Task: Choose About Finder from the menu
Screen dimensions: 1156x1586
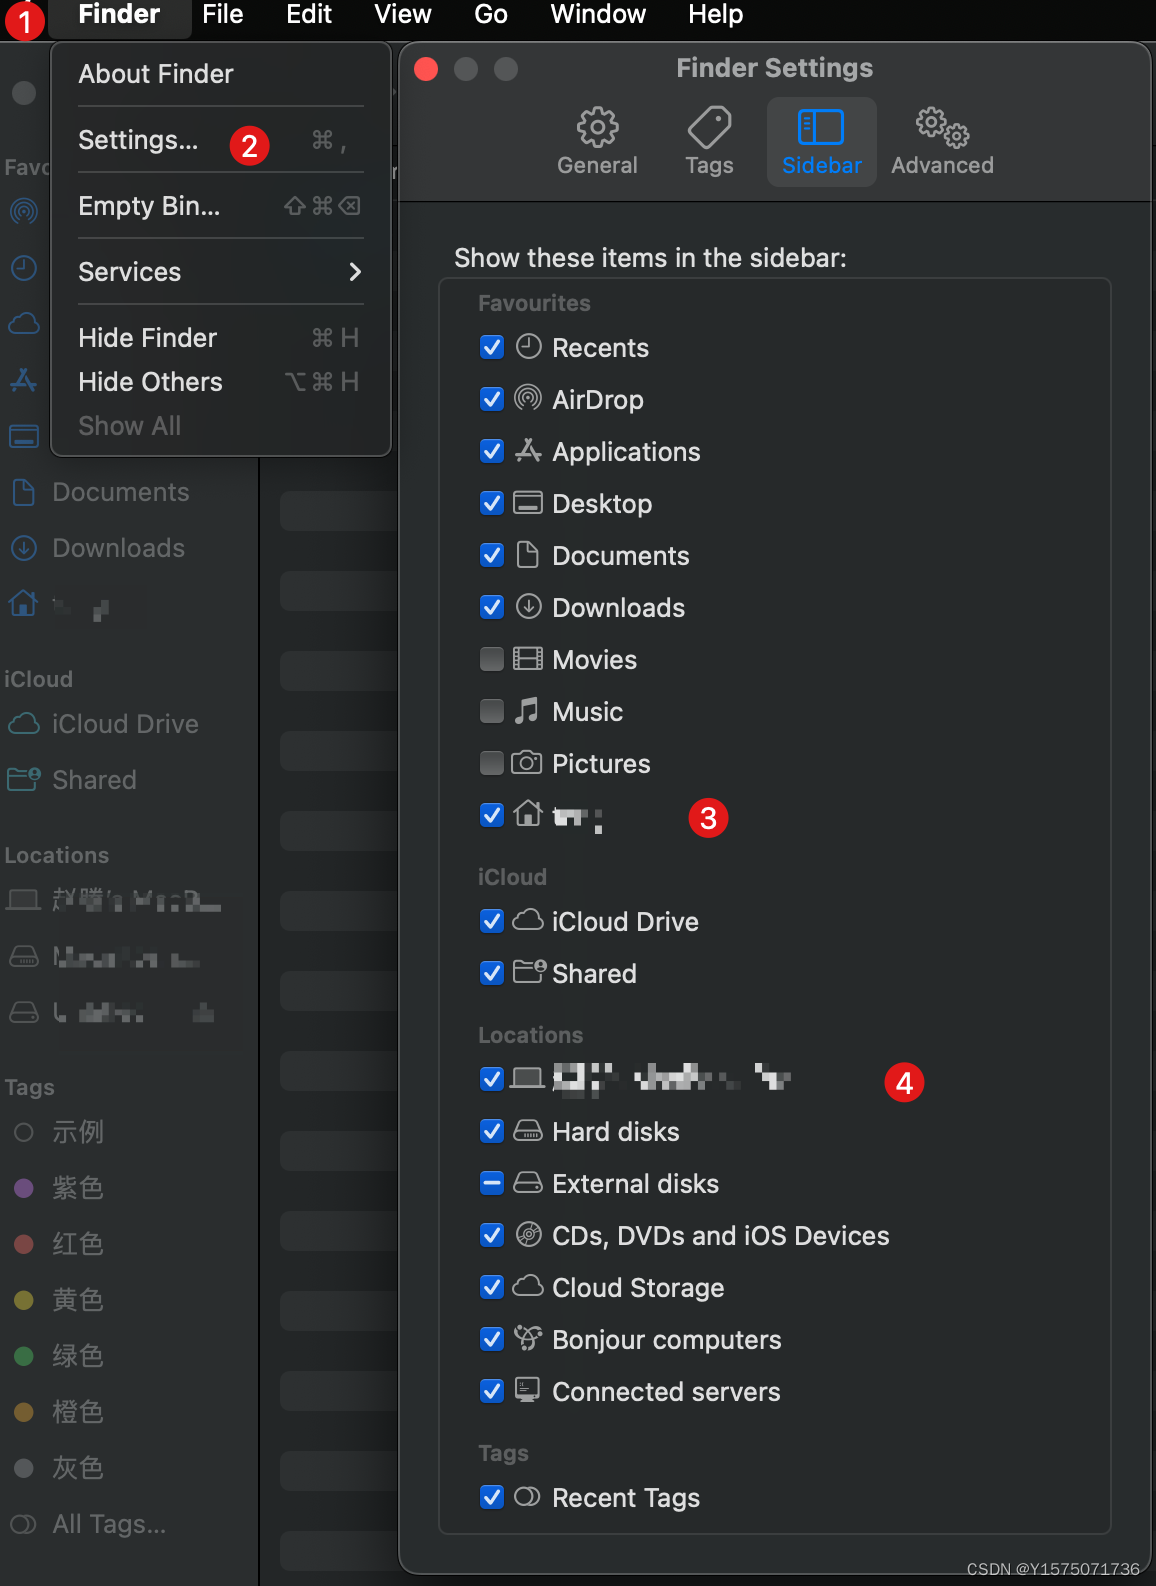Action: point(221,74)
